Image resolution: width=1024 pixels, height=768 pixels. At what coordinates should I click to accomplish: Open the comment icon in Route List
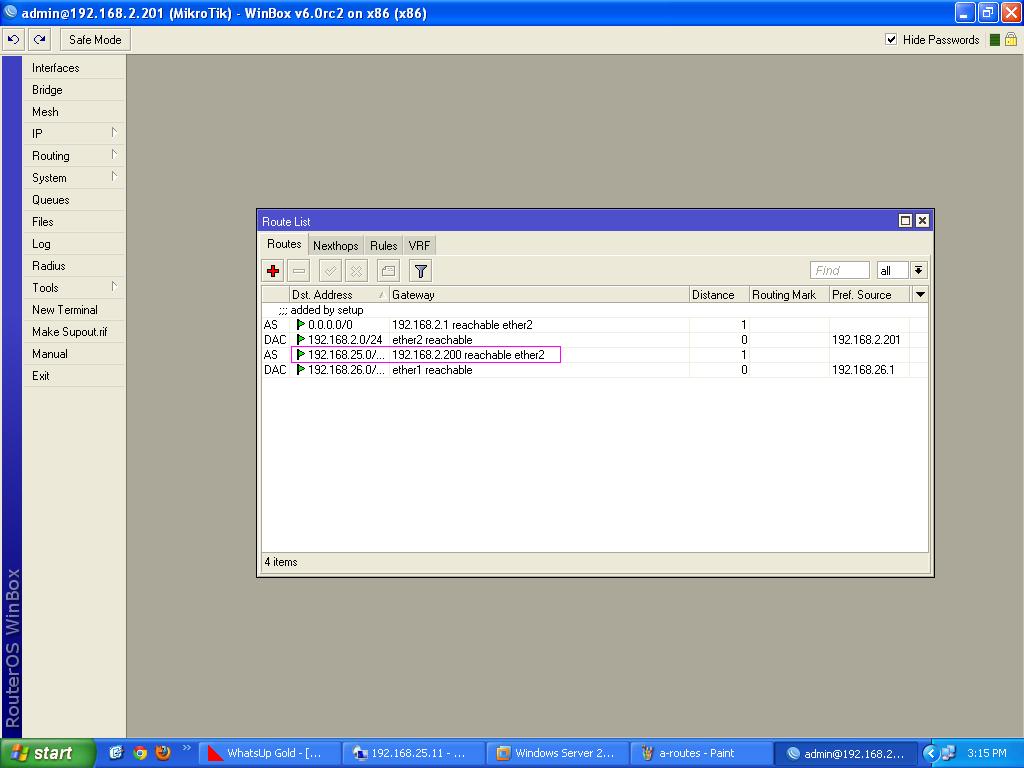click(388, 270)
